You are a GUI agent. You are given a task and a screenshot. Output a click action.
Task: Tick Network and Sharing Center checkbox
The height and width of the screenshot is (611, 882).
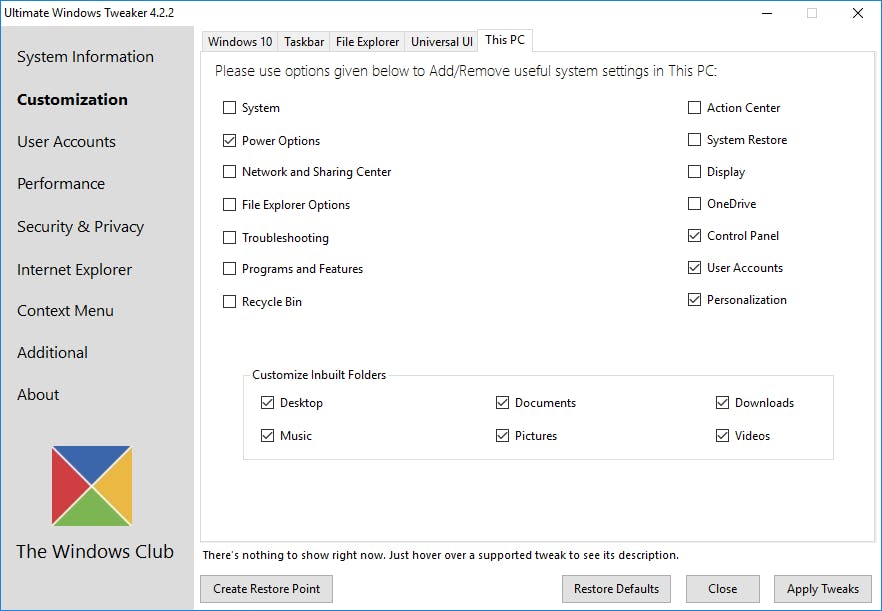coord(230,172)
